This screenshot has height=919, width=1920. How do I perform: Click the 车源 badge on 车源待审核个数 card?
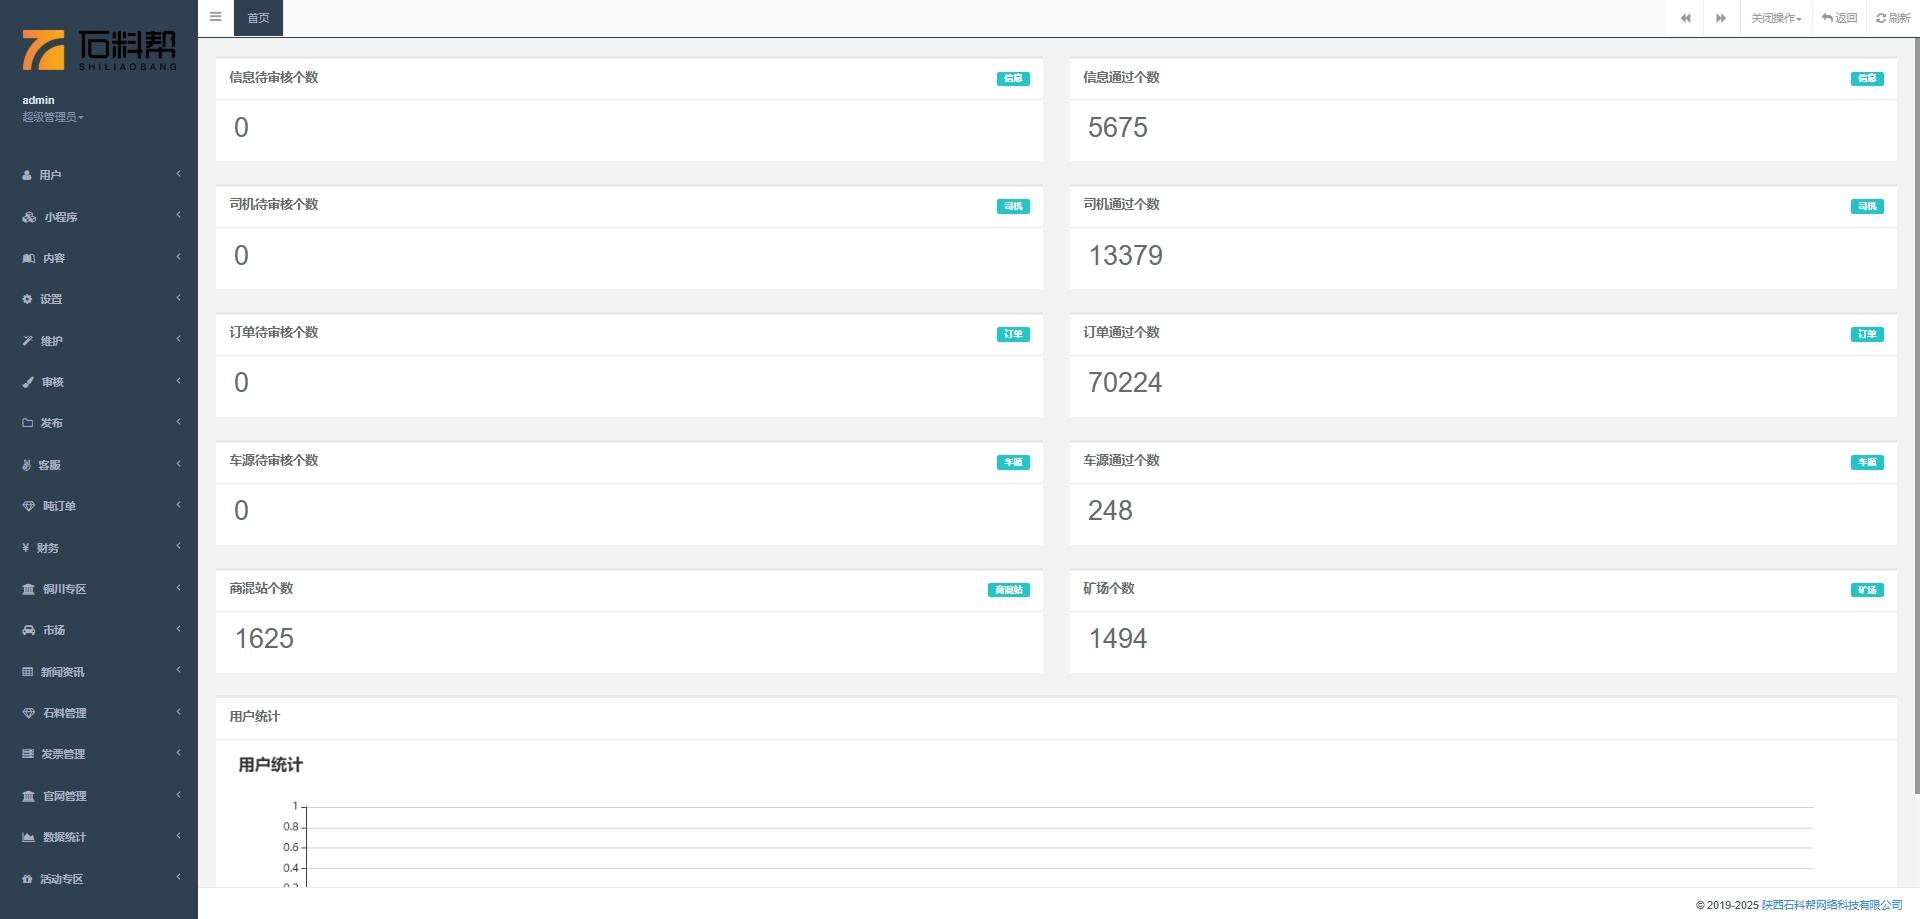coord(1013,462)
